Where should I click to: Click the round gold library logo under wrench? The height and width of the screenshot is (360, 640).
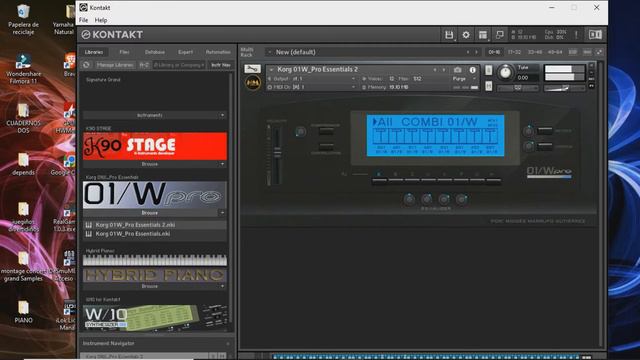point(253,83)
